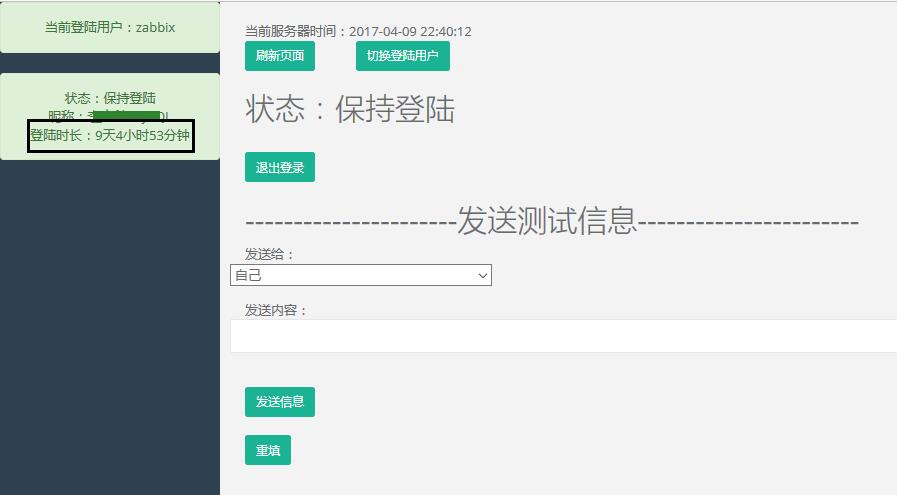Viewport: 897px width, 495px height.
Task: Click the 发送内容： label
Action: pos(276,310)
